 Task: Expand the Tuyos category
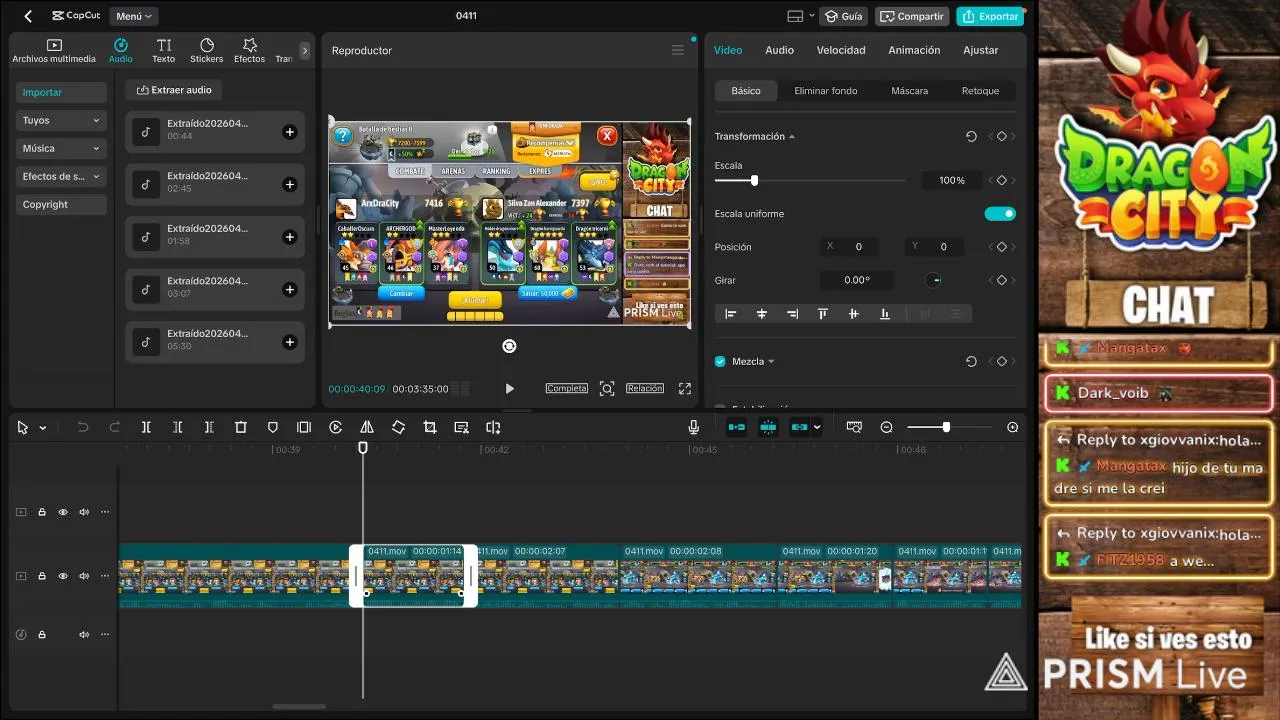tap(61, 120)
